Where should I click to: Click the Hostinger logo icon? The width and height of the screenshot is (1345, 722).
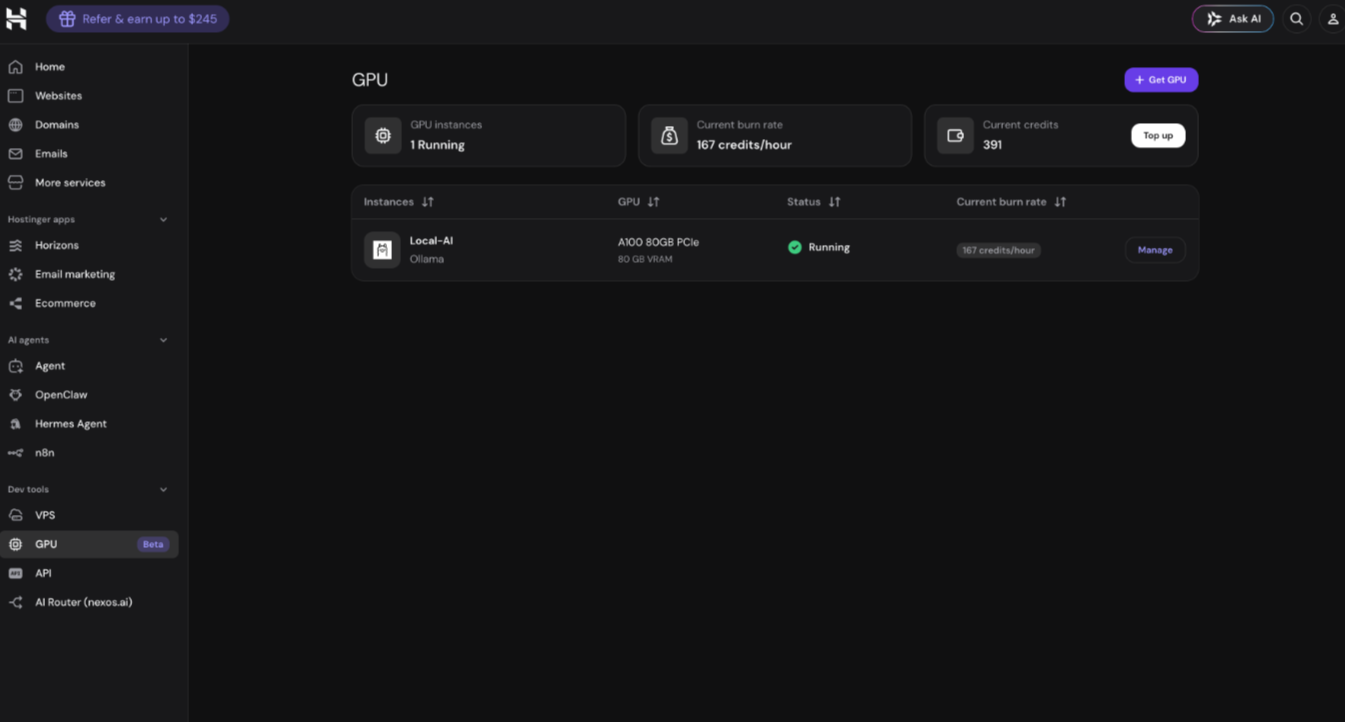16,19
